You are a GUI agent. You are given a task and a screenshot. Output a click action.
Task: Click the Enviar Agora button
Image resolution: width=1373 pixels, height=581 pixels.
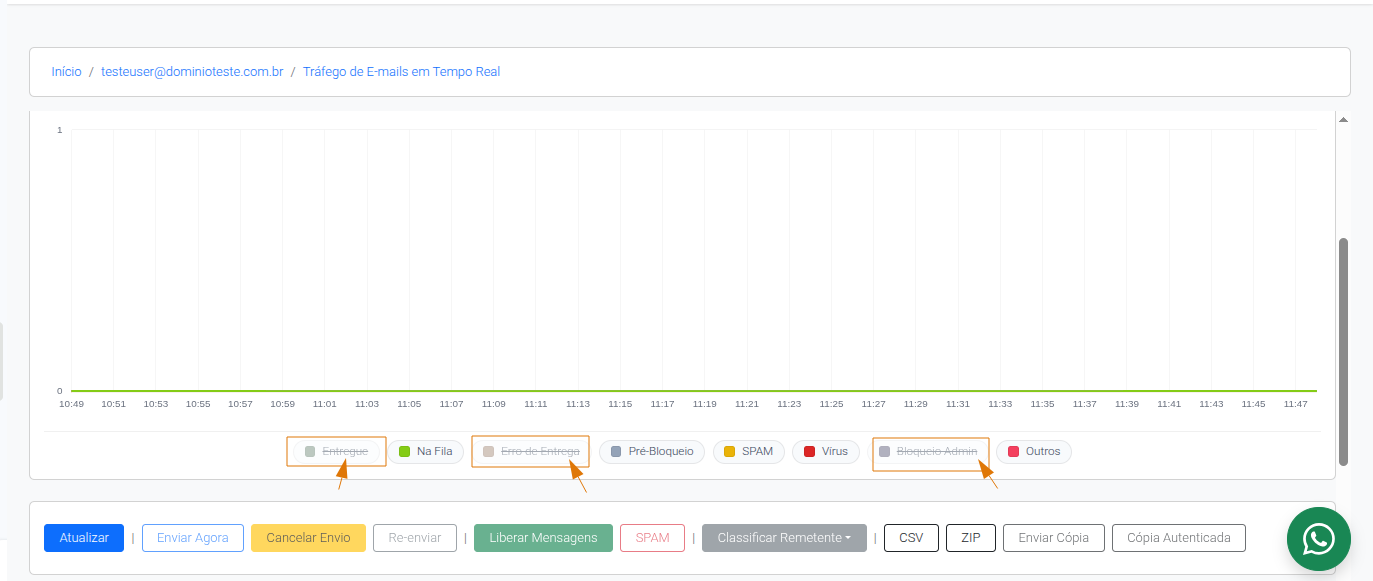click(193, 538)
